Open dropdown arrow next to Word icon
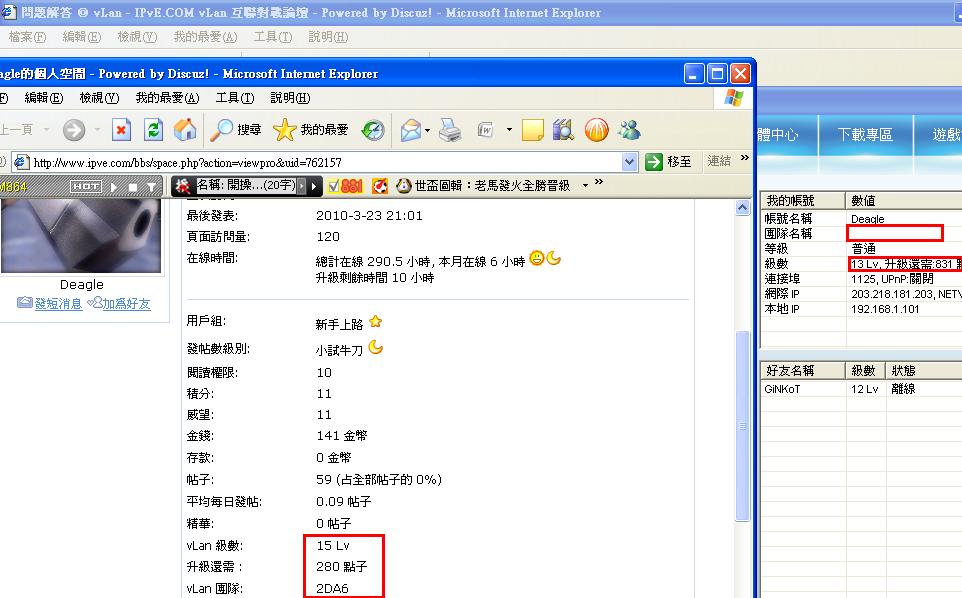This screenshot has width=962, height=598. coord(509,130)
